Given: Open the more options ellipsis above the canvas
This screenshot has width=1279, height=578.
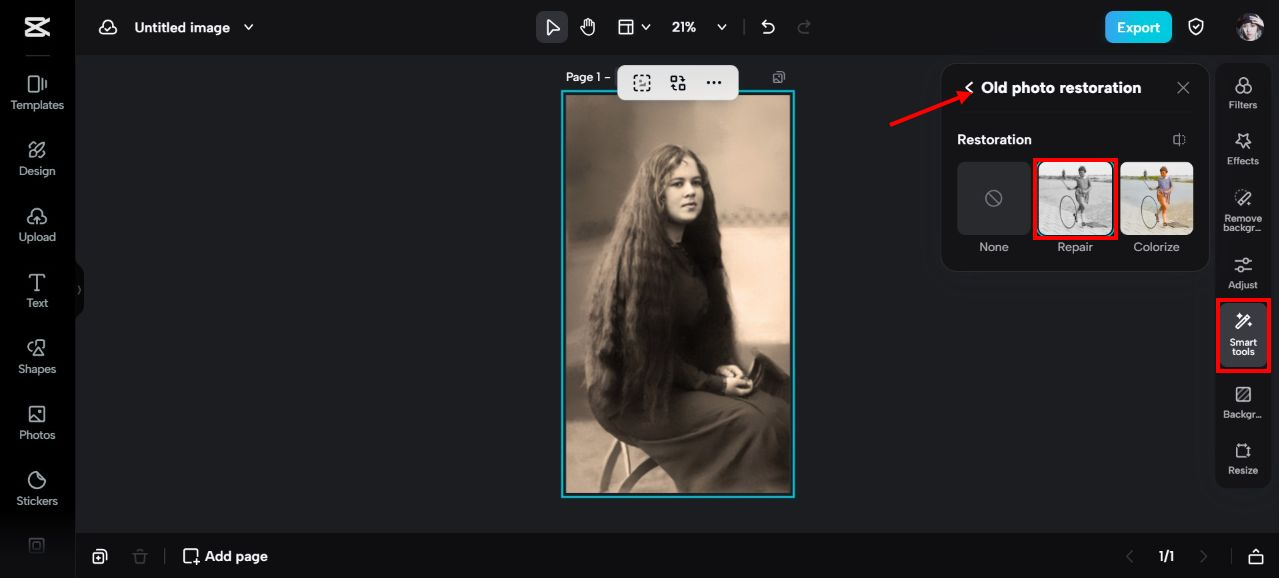Looking at the screenshot, I should (x=714, y=83).
